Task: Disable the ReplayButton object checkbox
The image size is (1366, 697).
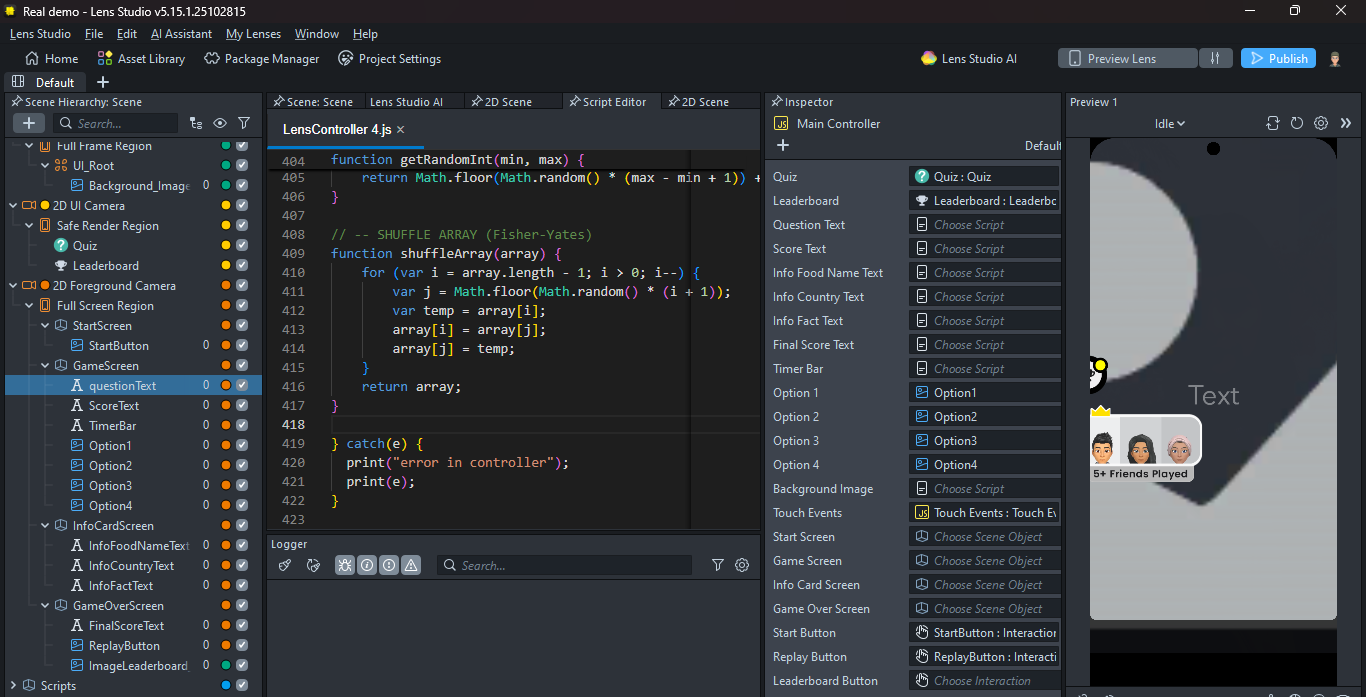Action: [242, 646]
